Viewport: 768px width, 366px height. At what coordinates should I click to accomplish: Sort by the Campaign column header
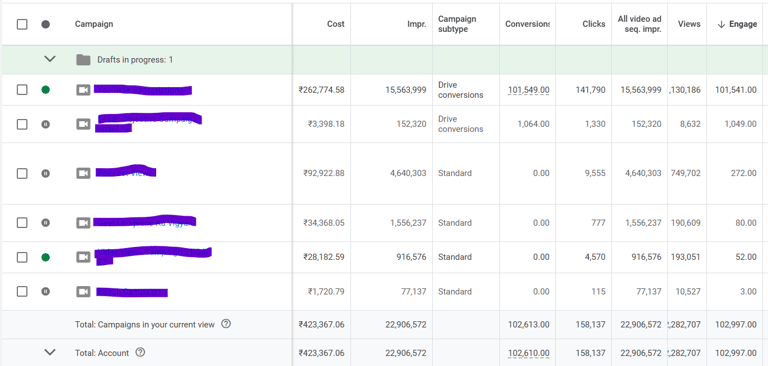tap(94, 24)
